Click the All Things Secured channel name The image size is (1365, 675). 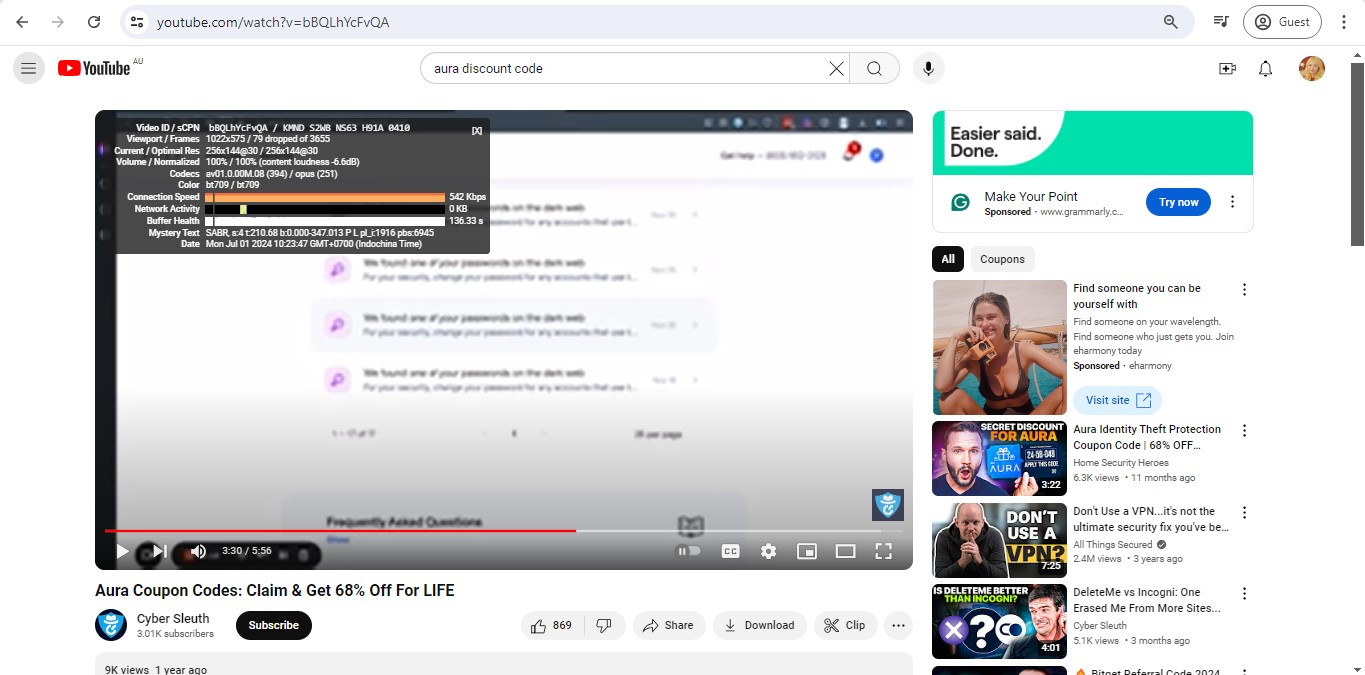pyautogui.click(x=1113, y=545)
